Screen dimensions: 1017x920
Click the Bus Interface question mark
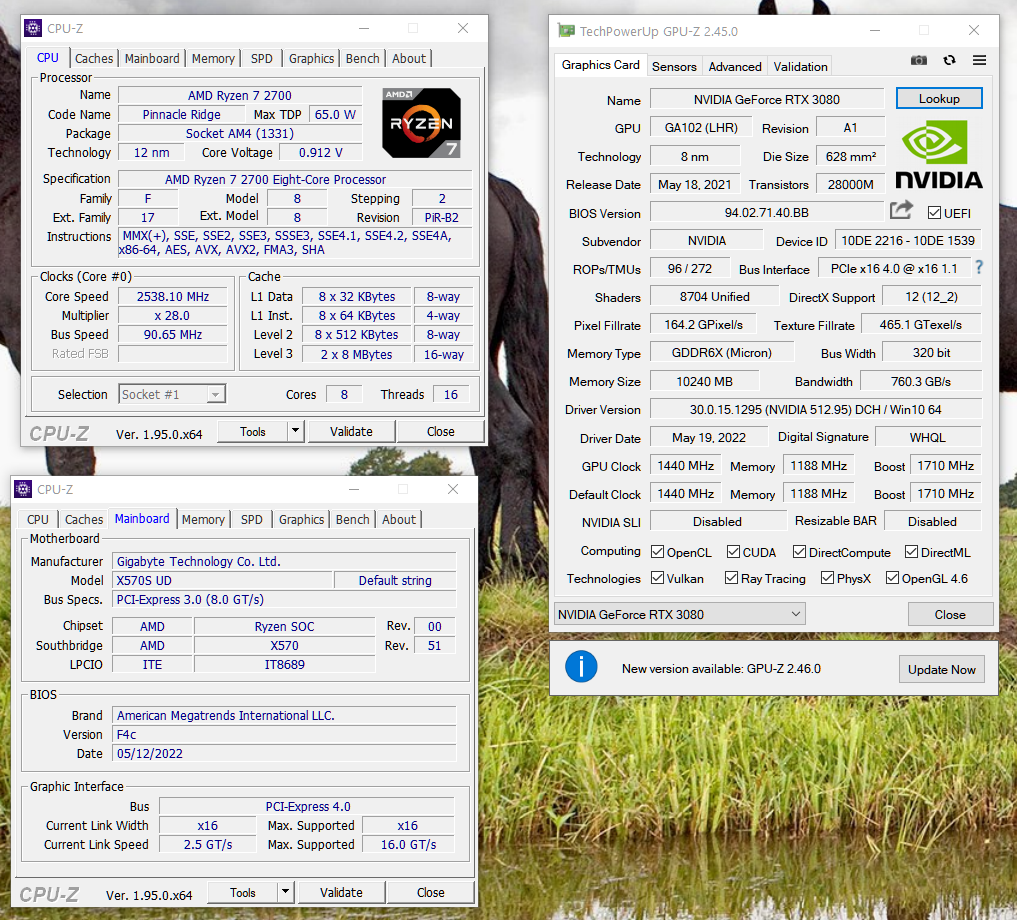(x=979, y=267)
